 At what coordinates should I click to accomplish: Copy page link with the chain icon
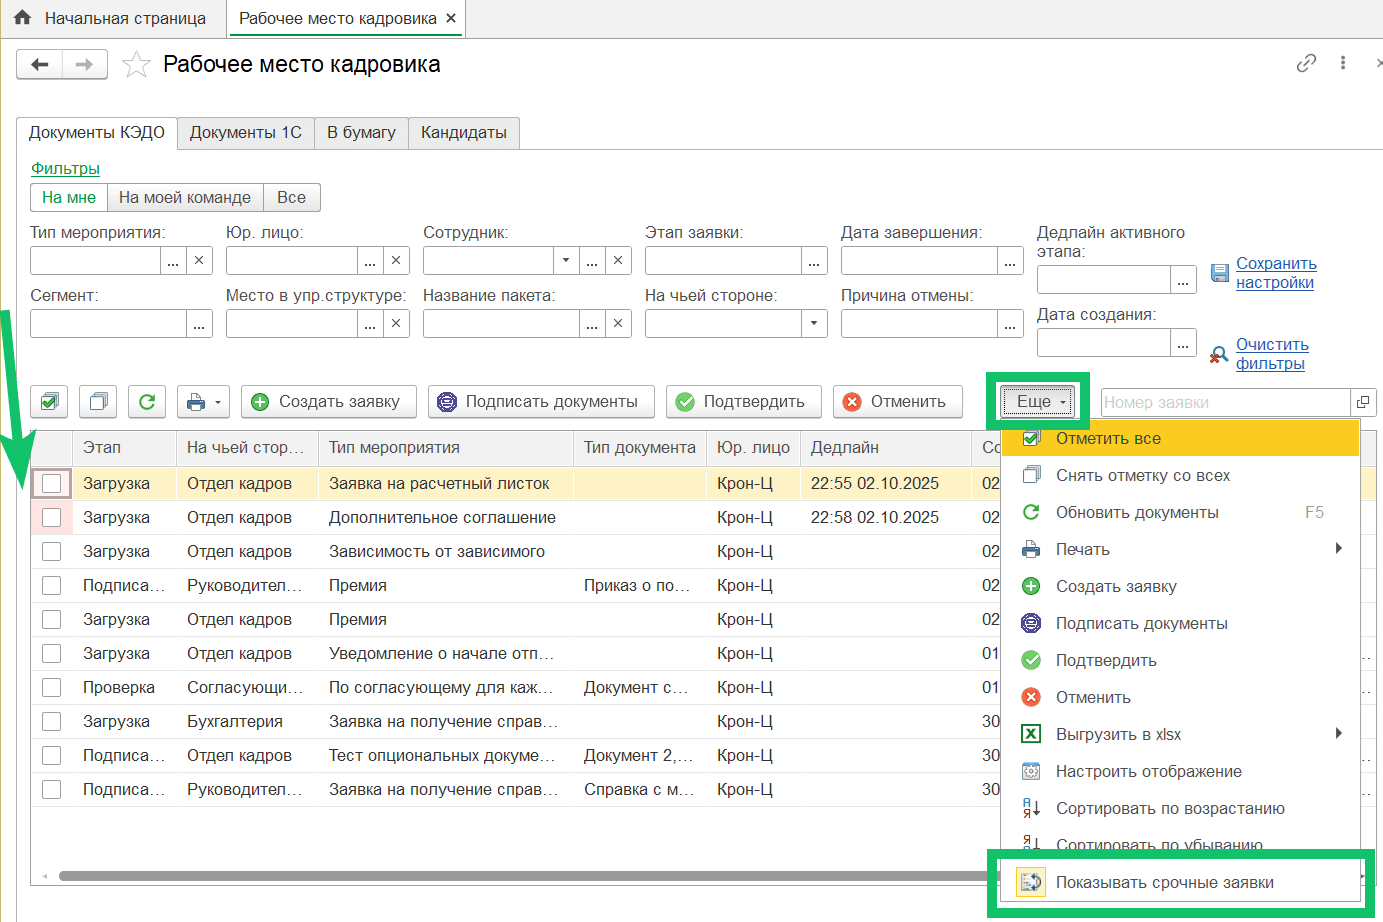(1306, 63)
